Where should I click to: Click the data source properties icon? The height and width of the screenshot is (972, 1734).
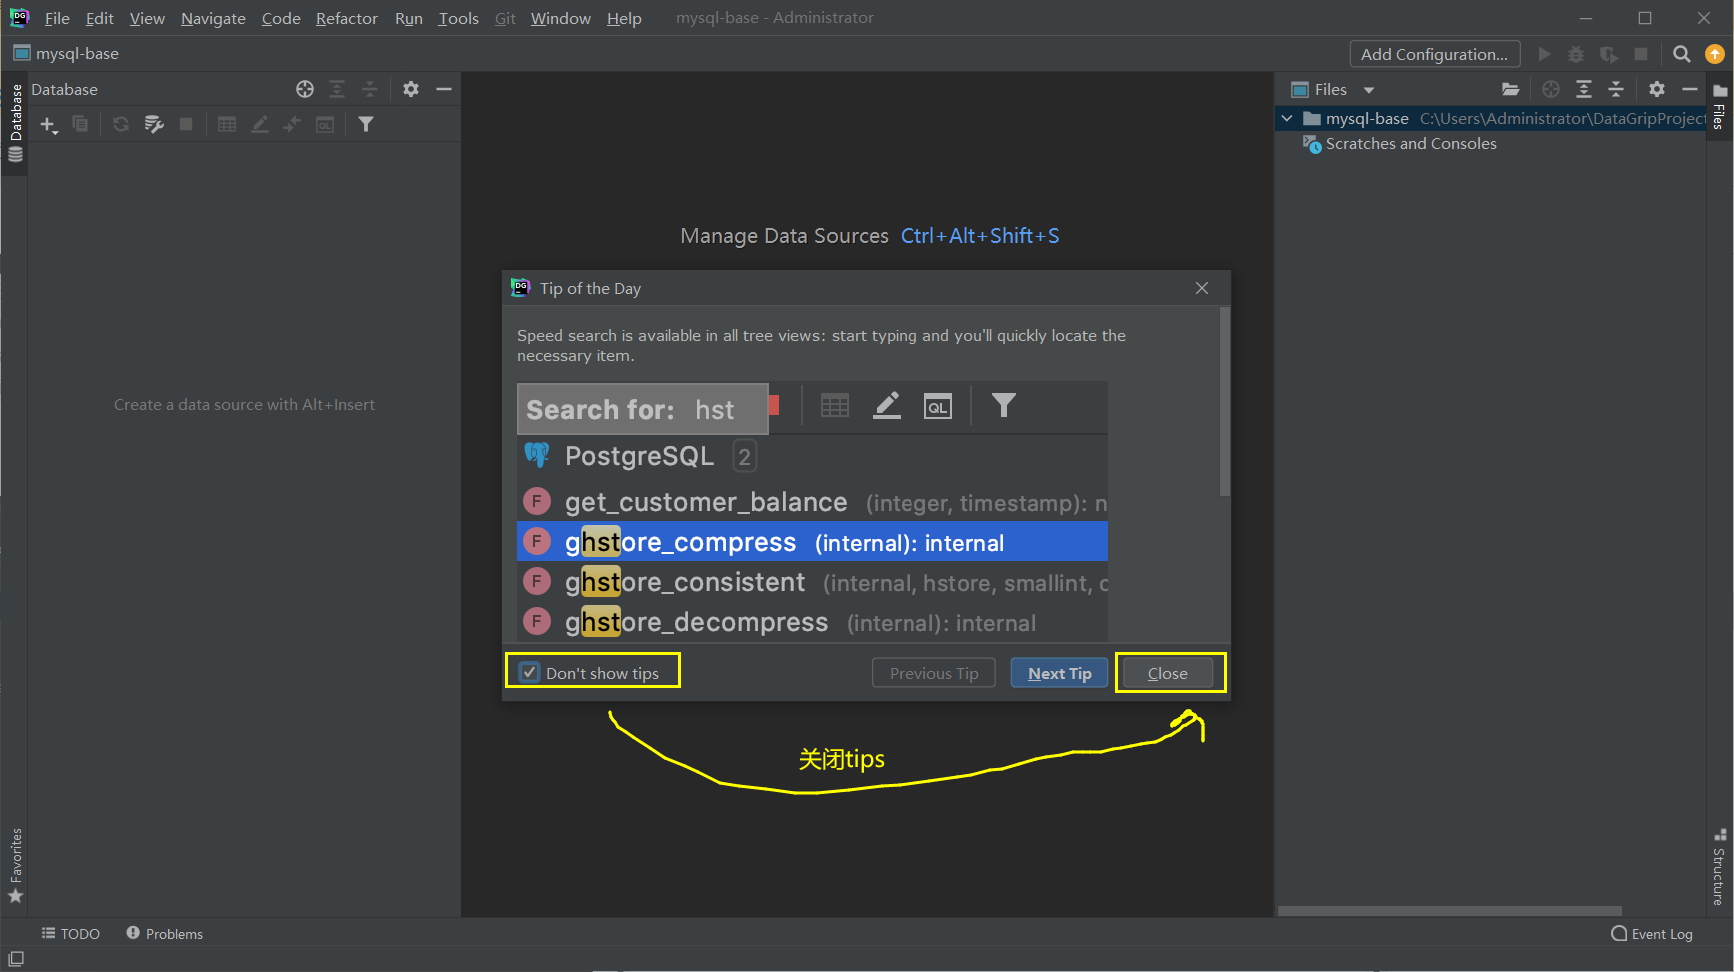tap(153, 124)
